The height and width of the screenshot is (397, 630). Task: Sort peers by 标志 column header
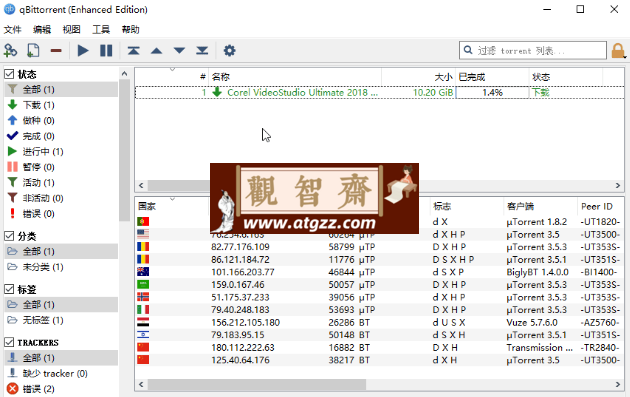[467, 206]
